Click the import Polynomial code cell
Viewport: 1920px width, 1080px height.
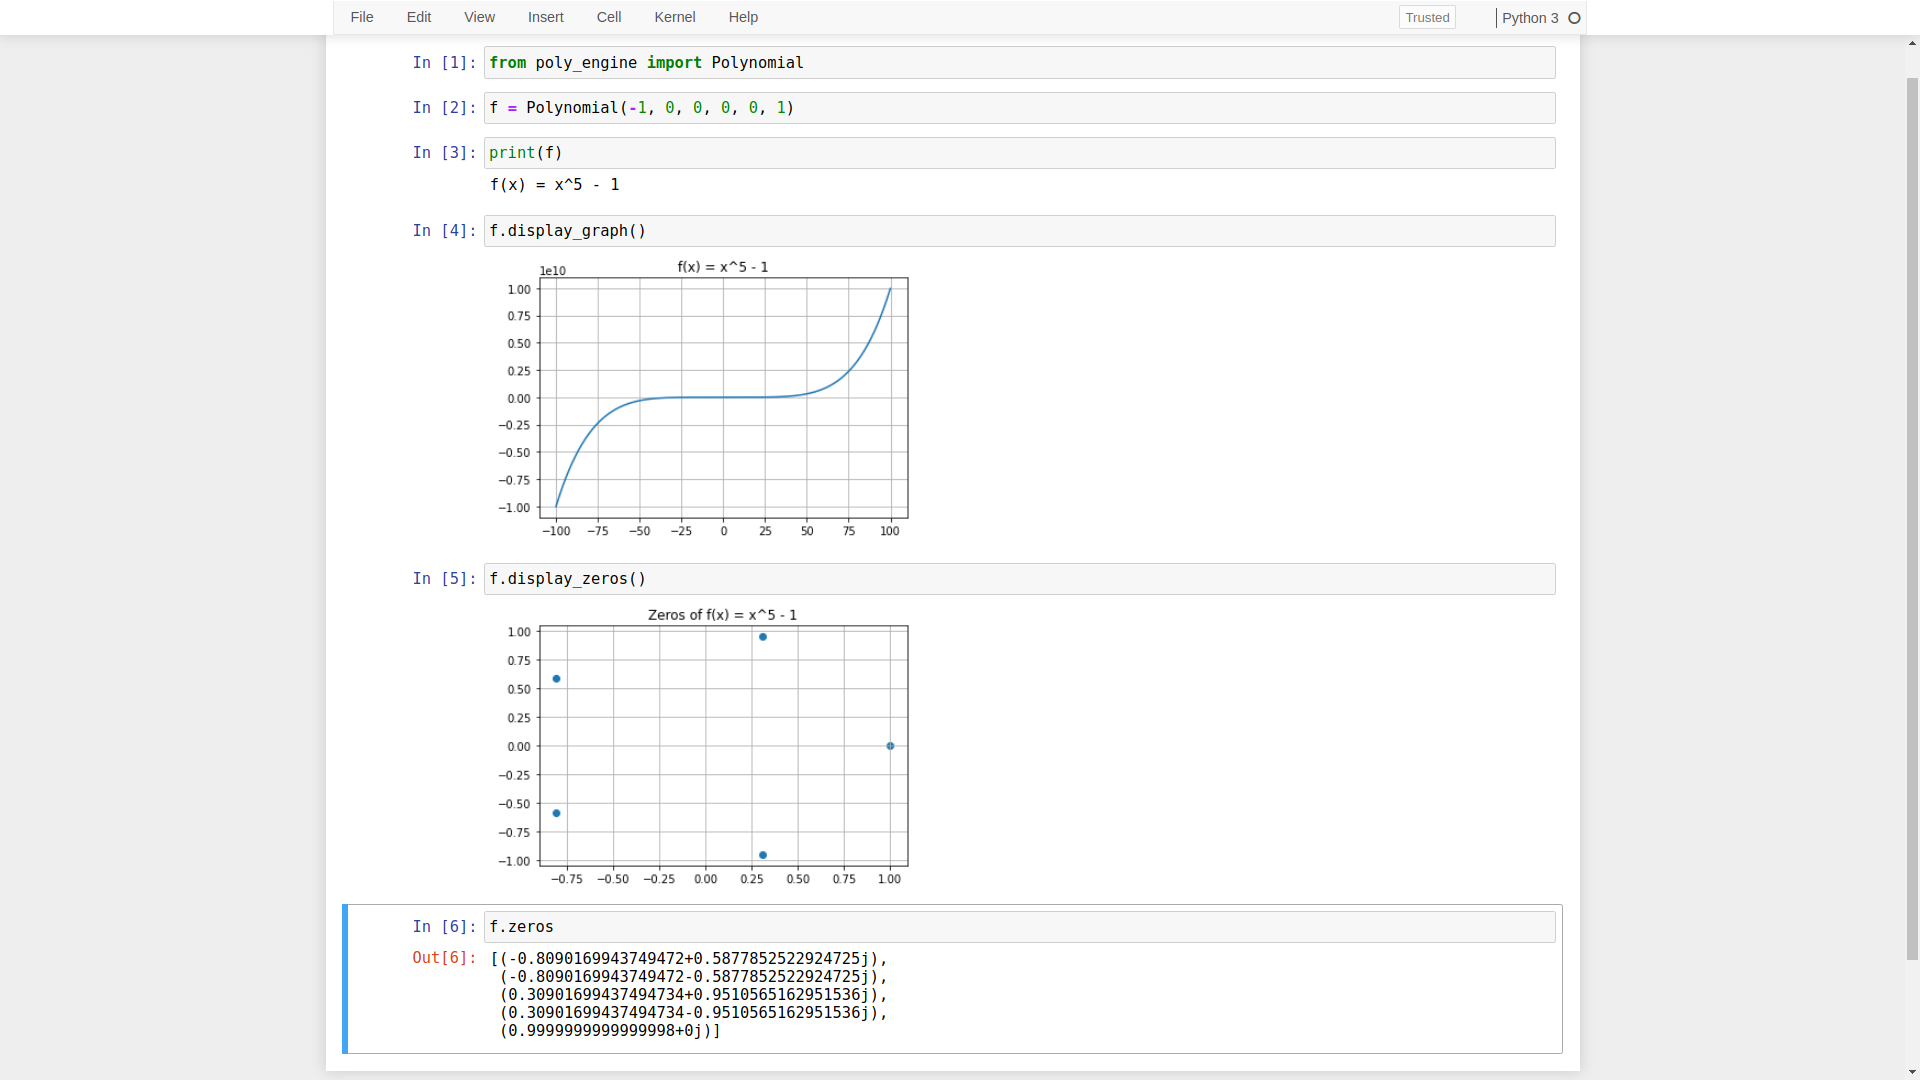(x=1019, y=63)
